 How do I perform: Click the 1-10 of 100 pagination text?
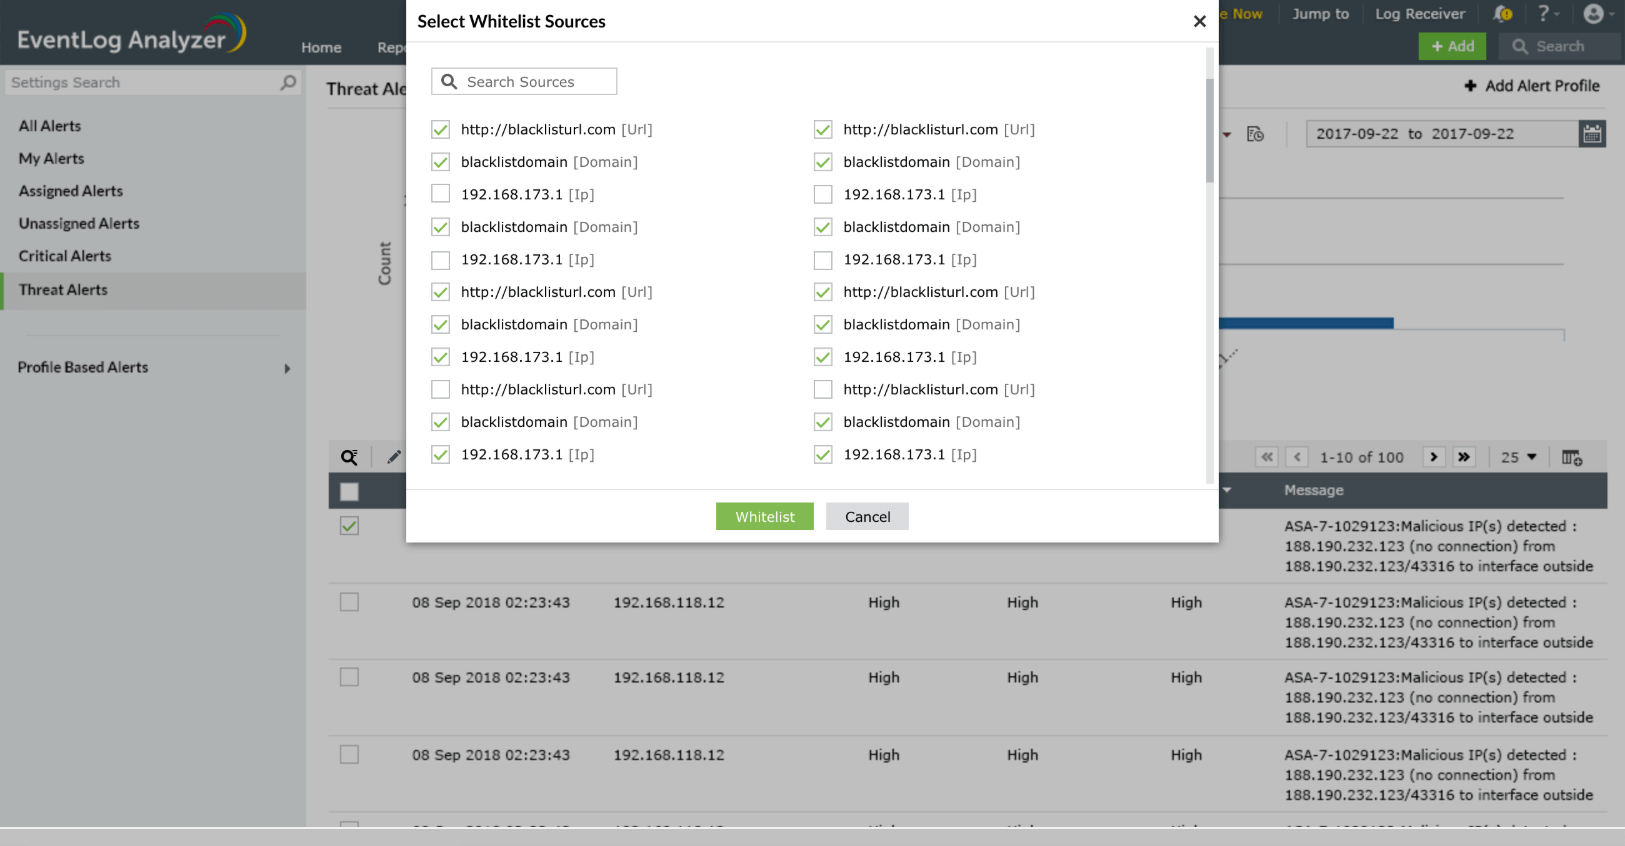(1361, 457)
